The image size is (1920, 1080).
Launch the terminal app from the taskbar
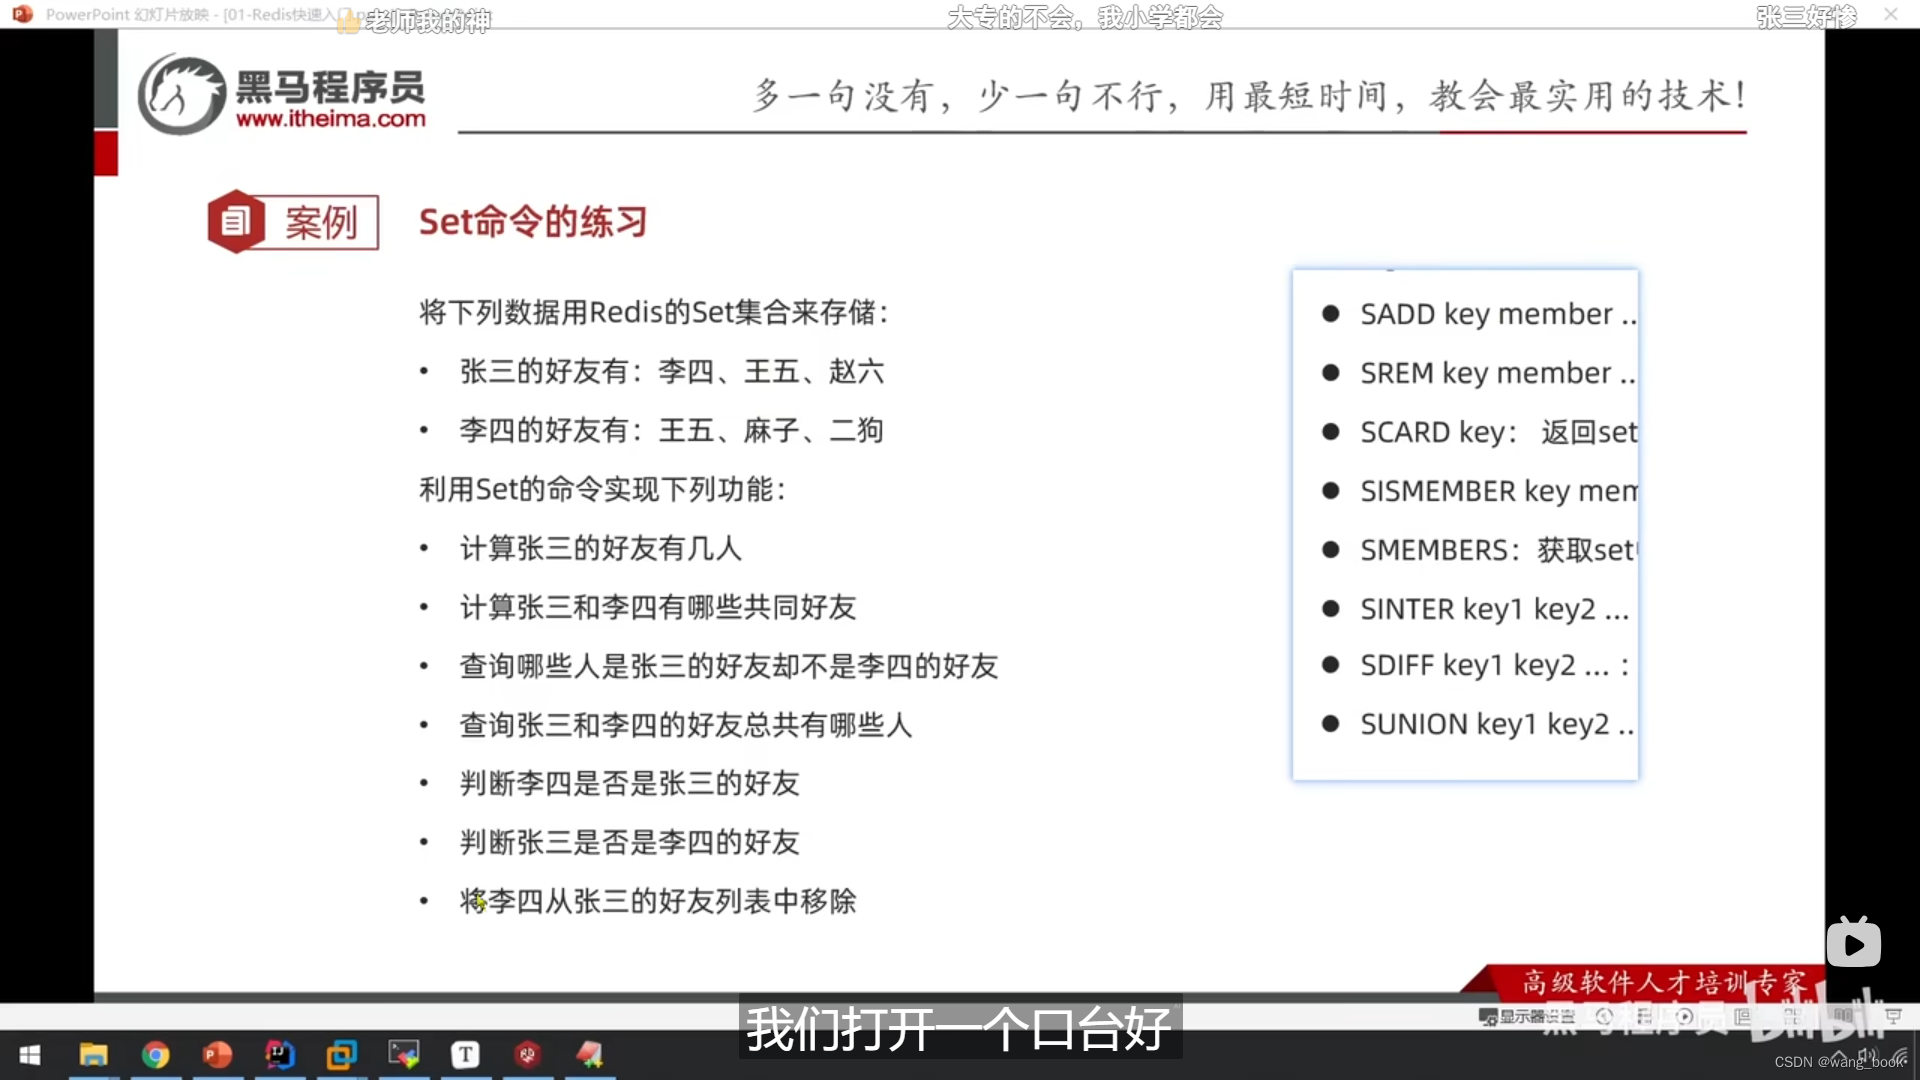403,1055
